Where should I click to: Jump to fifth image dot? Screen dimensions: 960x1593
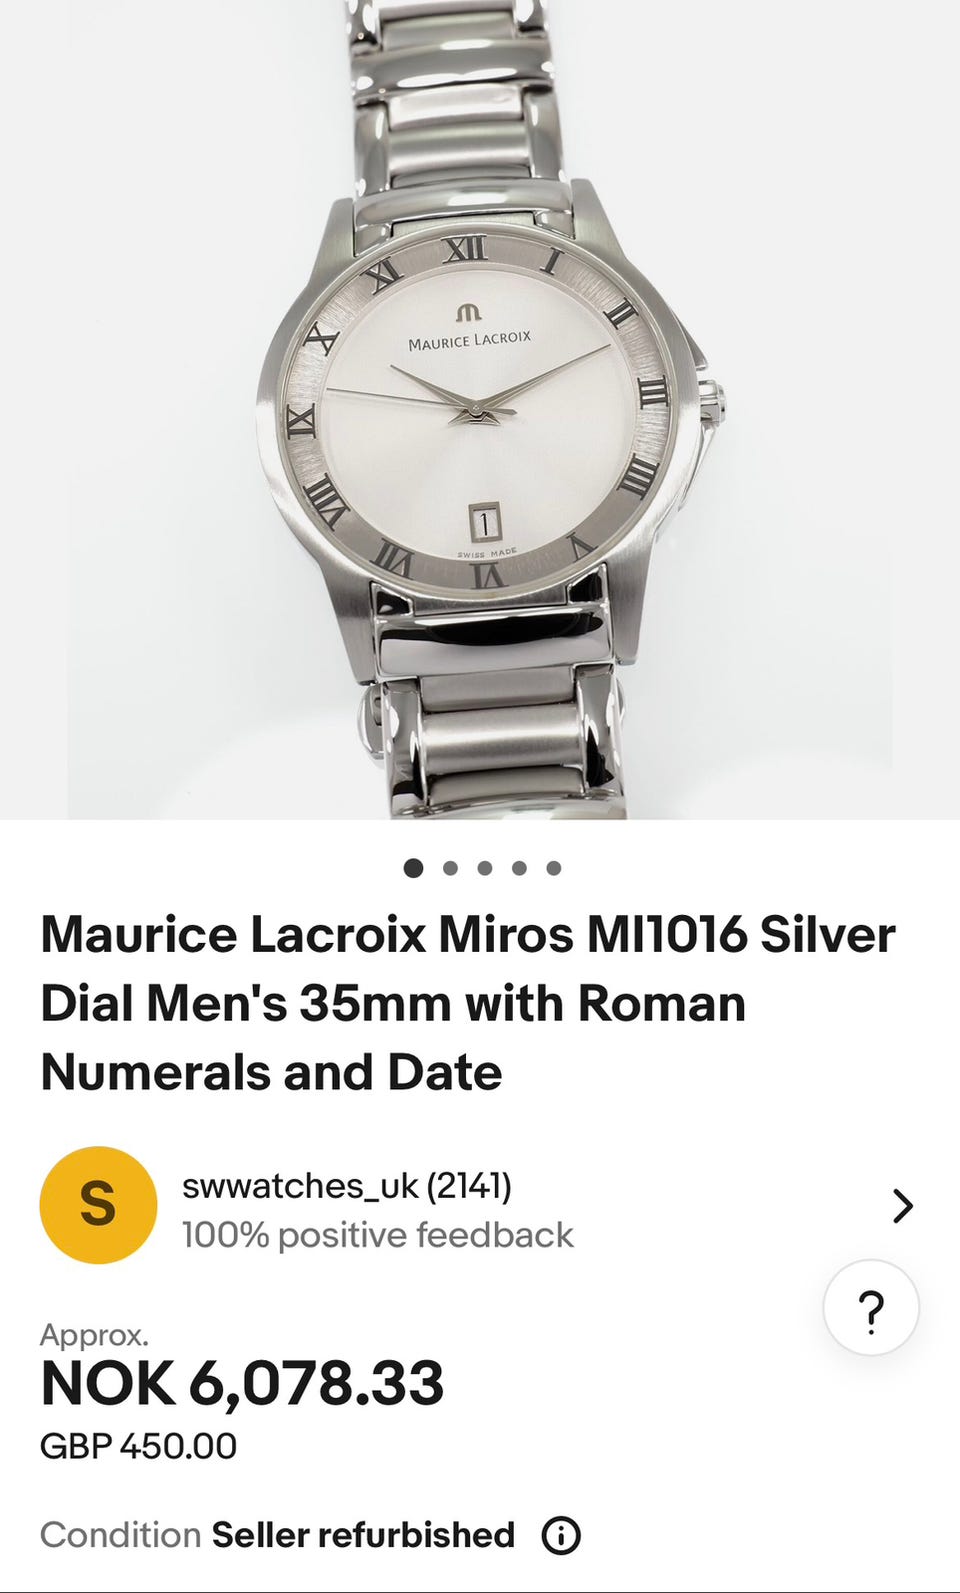point(554,868)
